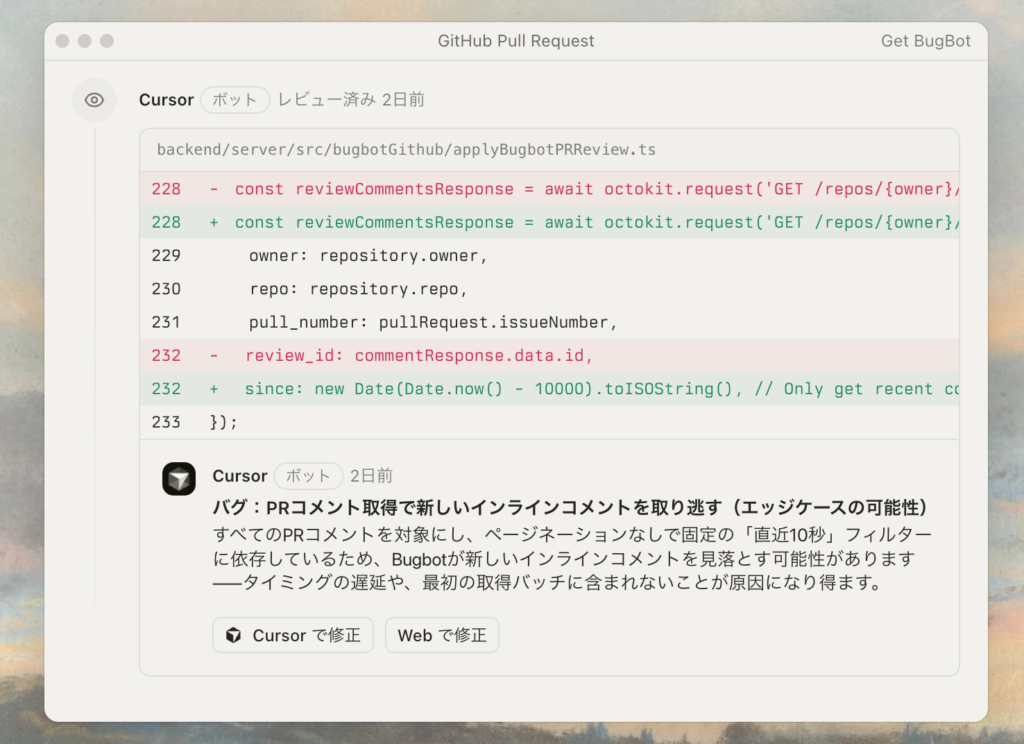This screenshot has width=1024, height=744.
Task: Click the 'ボット' badge in comment
Action: point(308,476)
